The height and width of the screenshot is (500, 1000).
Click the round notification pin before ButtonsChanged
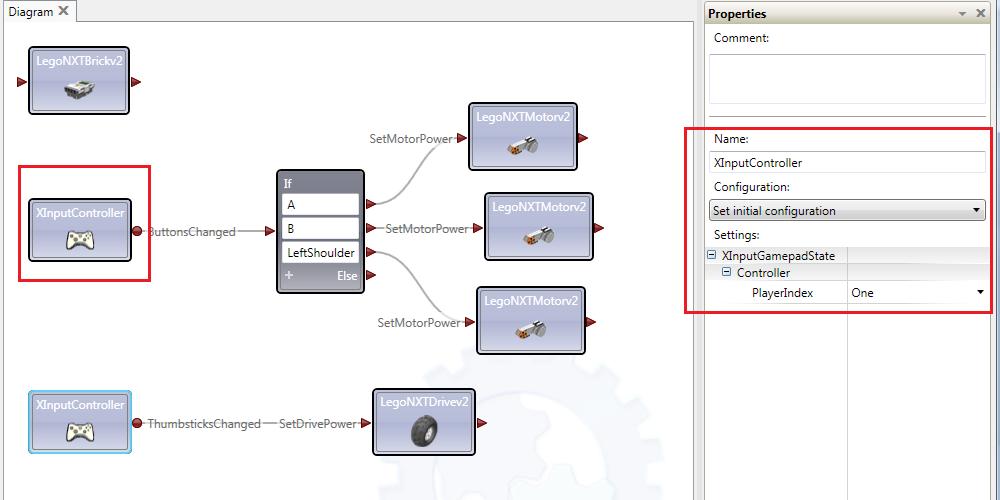pyautogui.click(x=137, y=231)
